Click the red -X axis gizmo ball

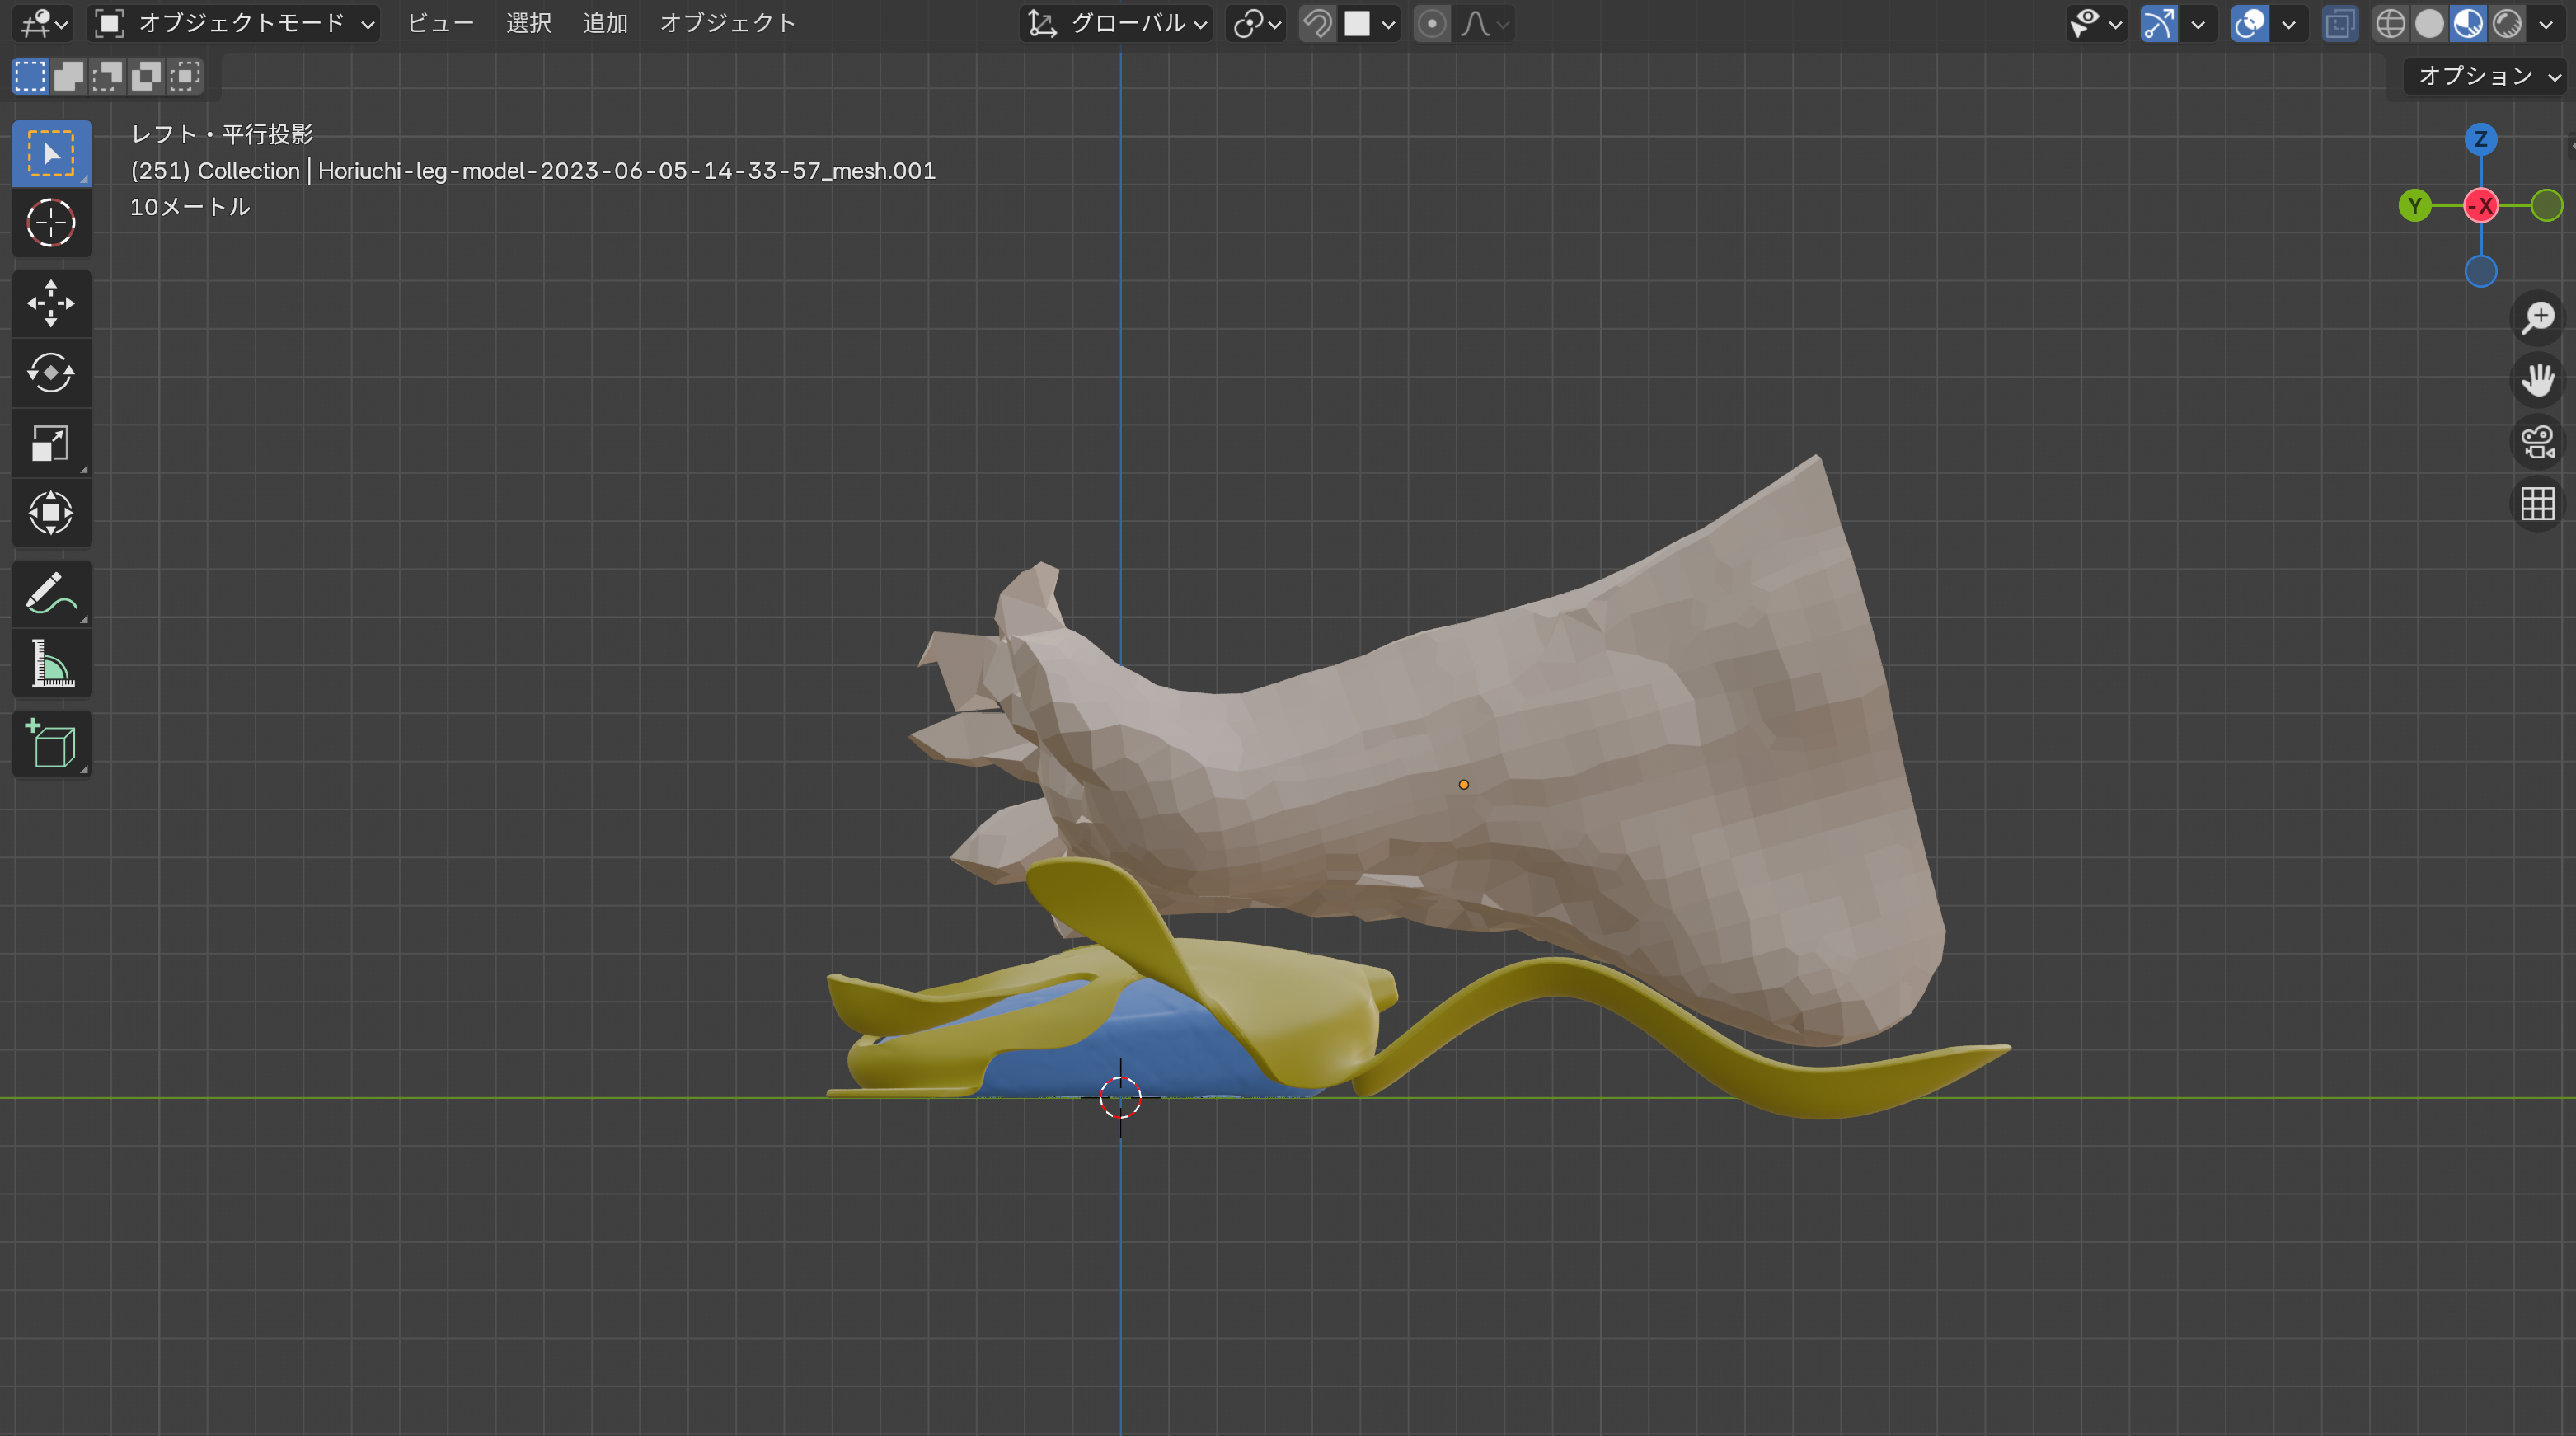point(2480,206)
